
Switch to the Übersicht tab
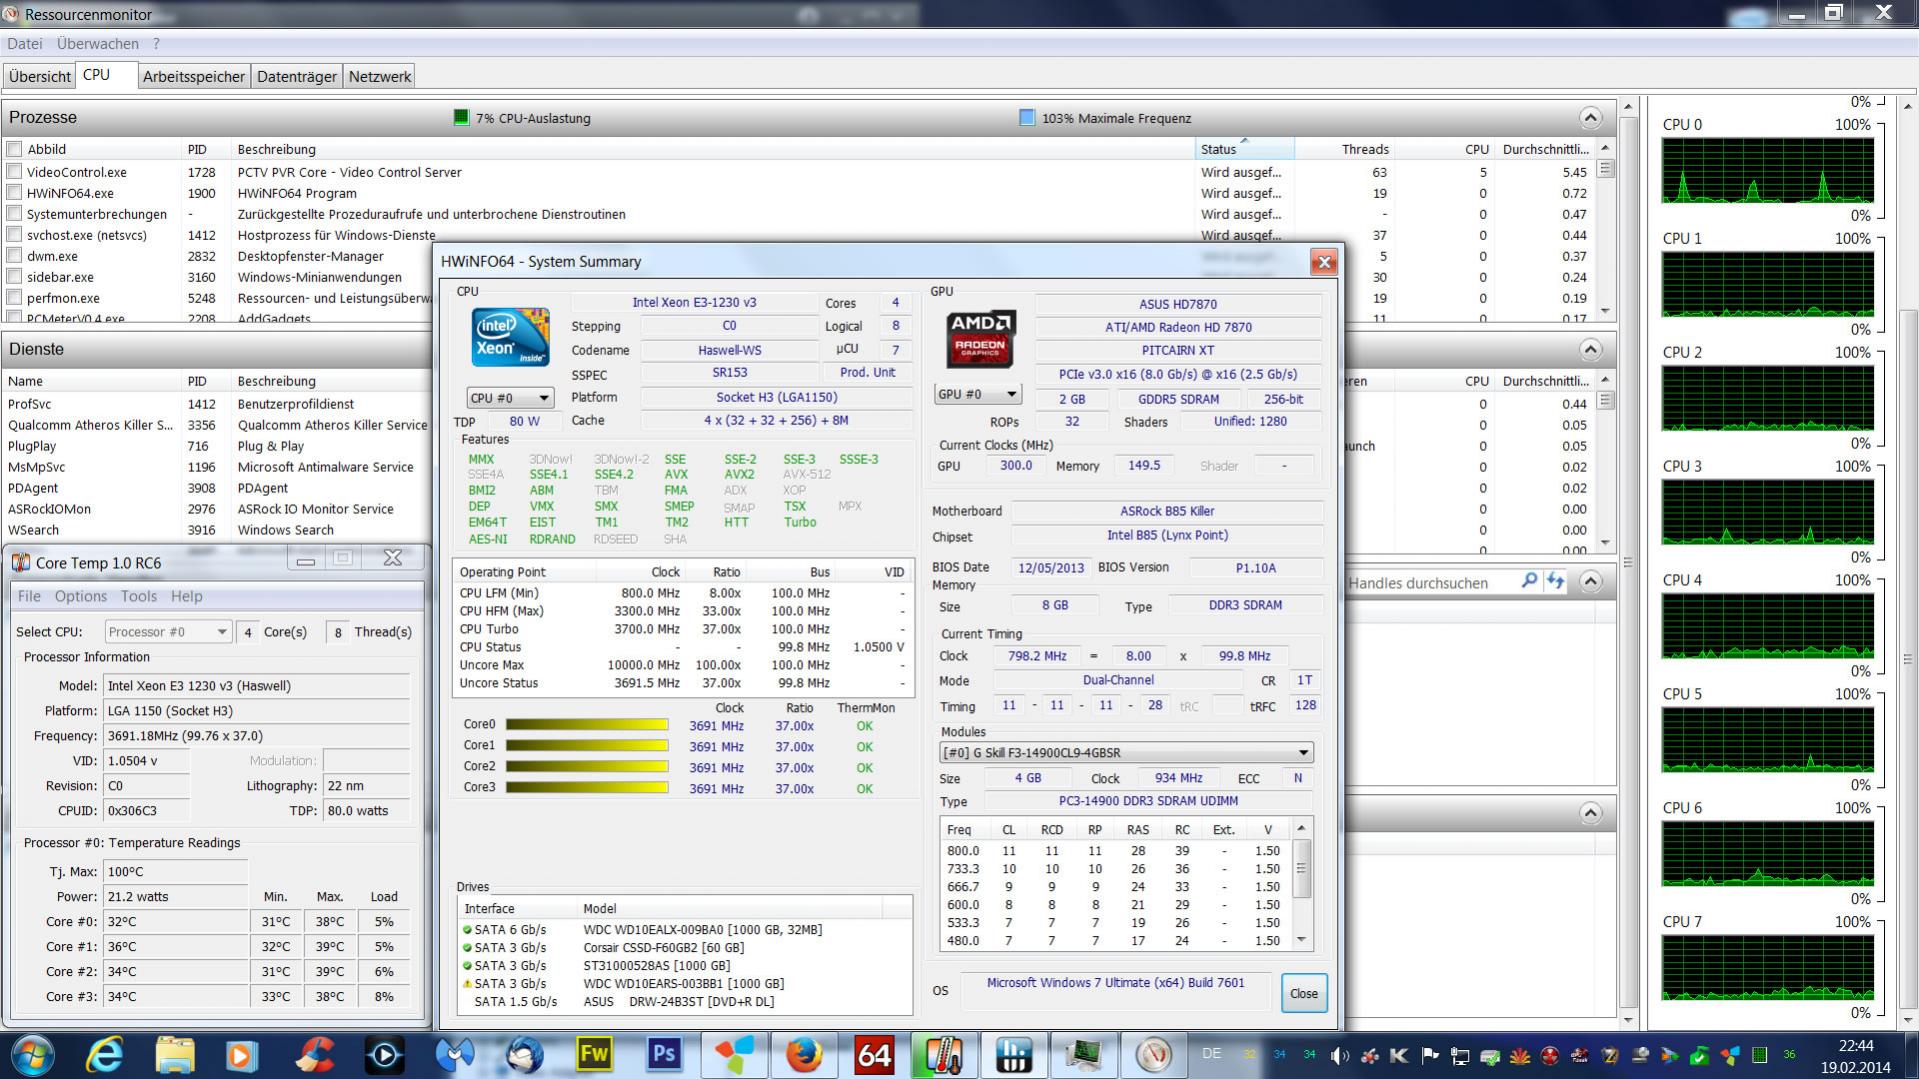pos(40,77)
